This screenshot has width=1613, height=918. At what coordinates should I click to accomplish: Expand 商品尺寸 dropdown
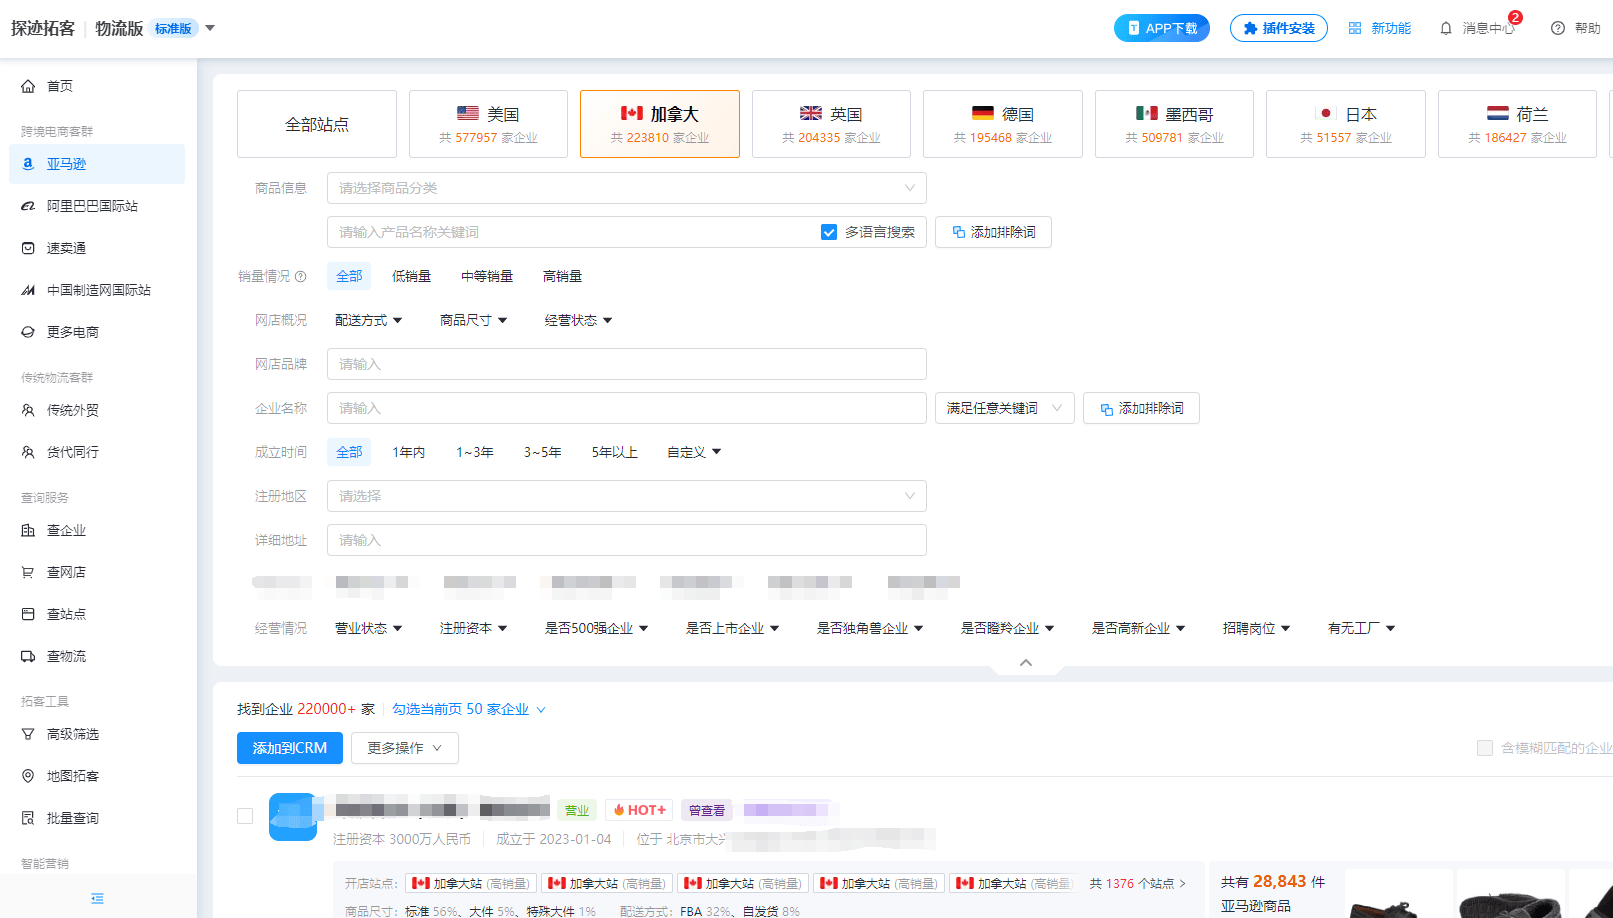(473, 320)
